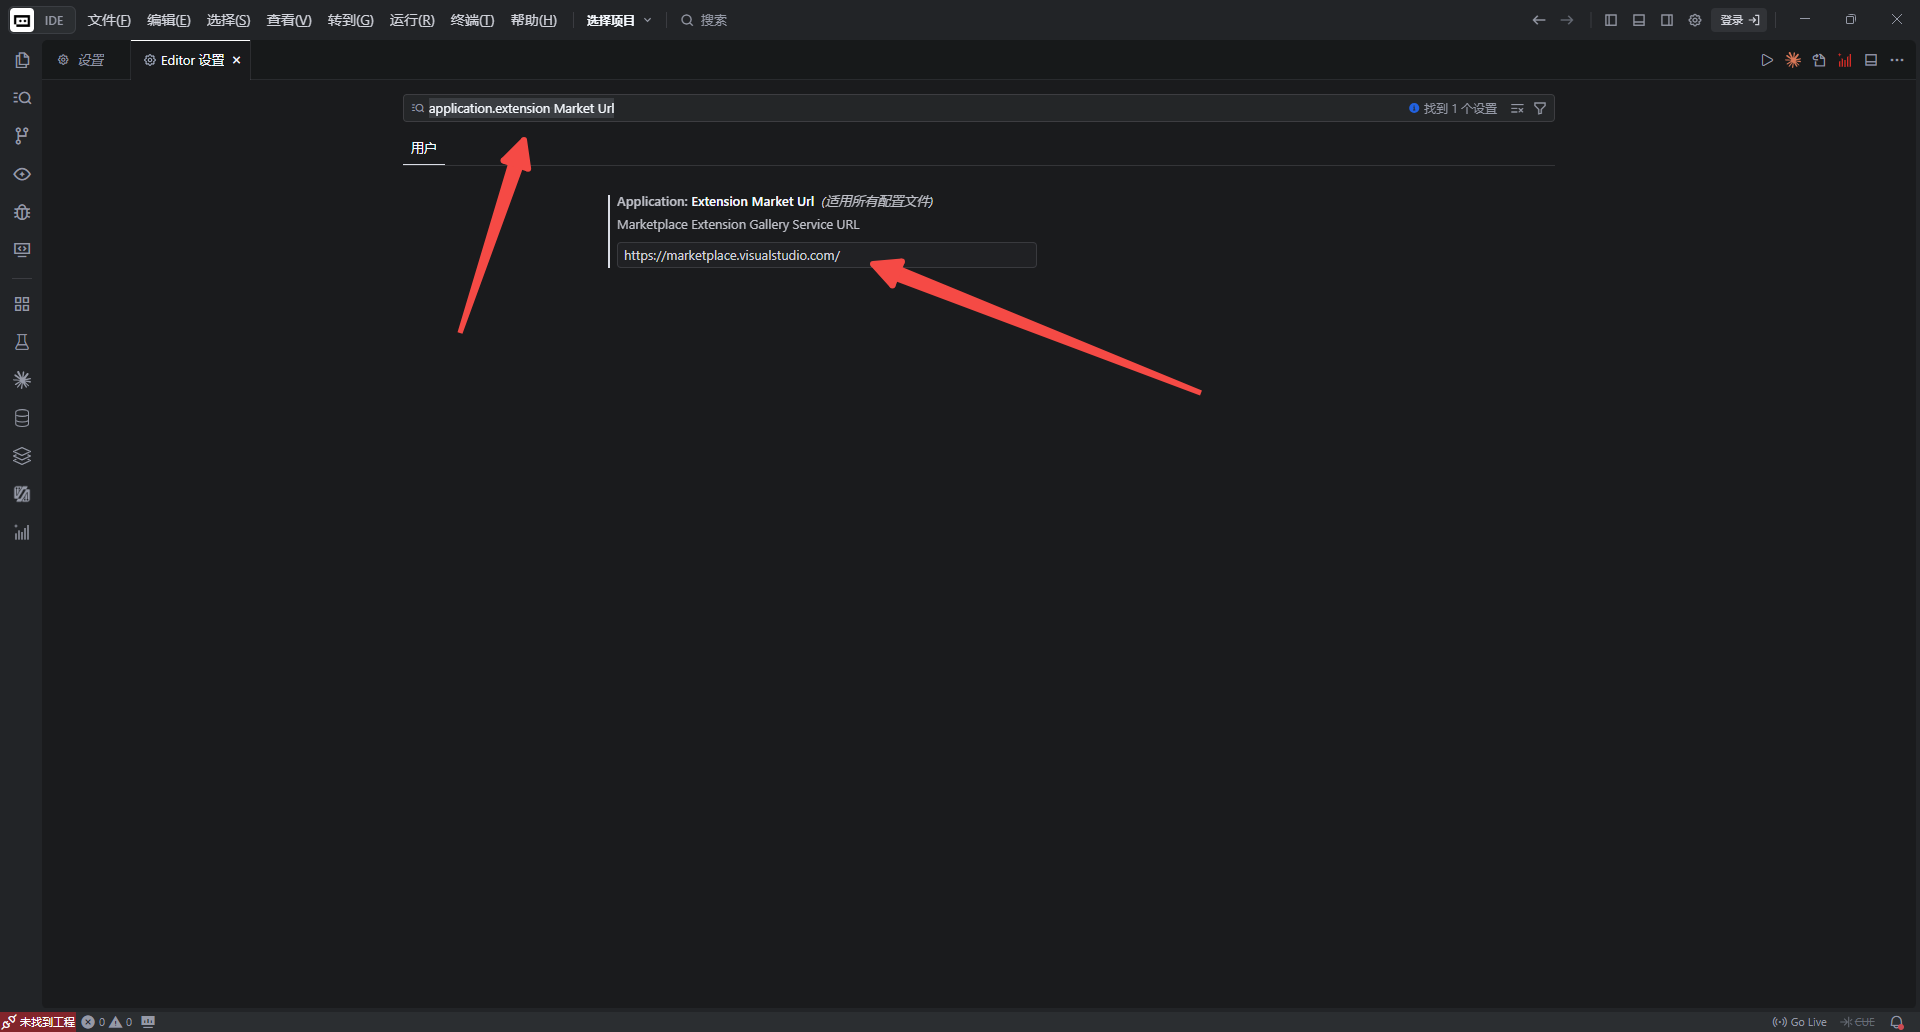
Task: Open the more actions ellipsis in editor toolbar
Action: click(1897, 60)
